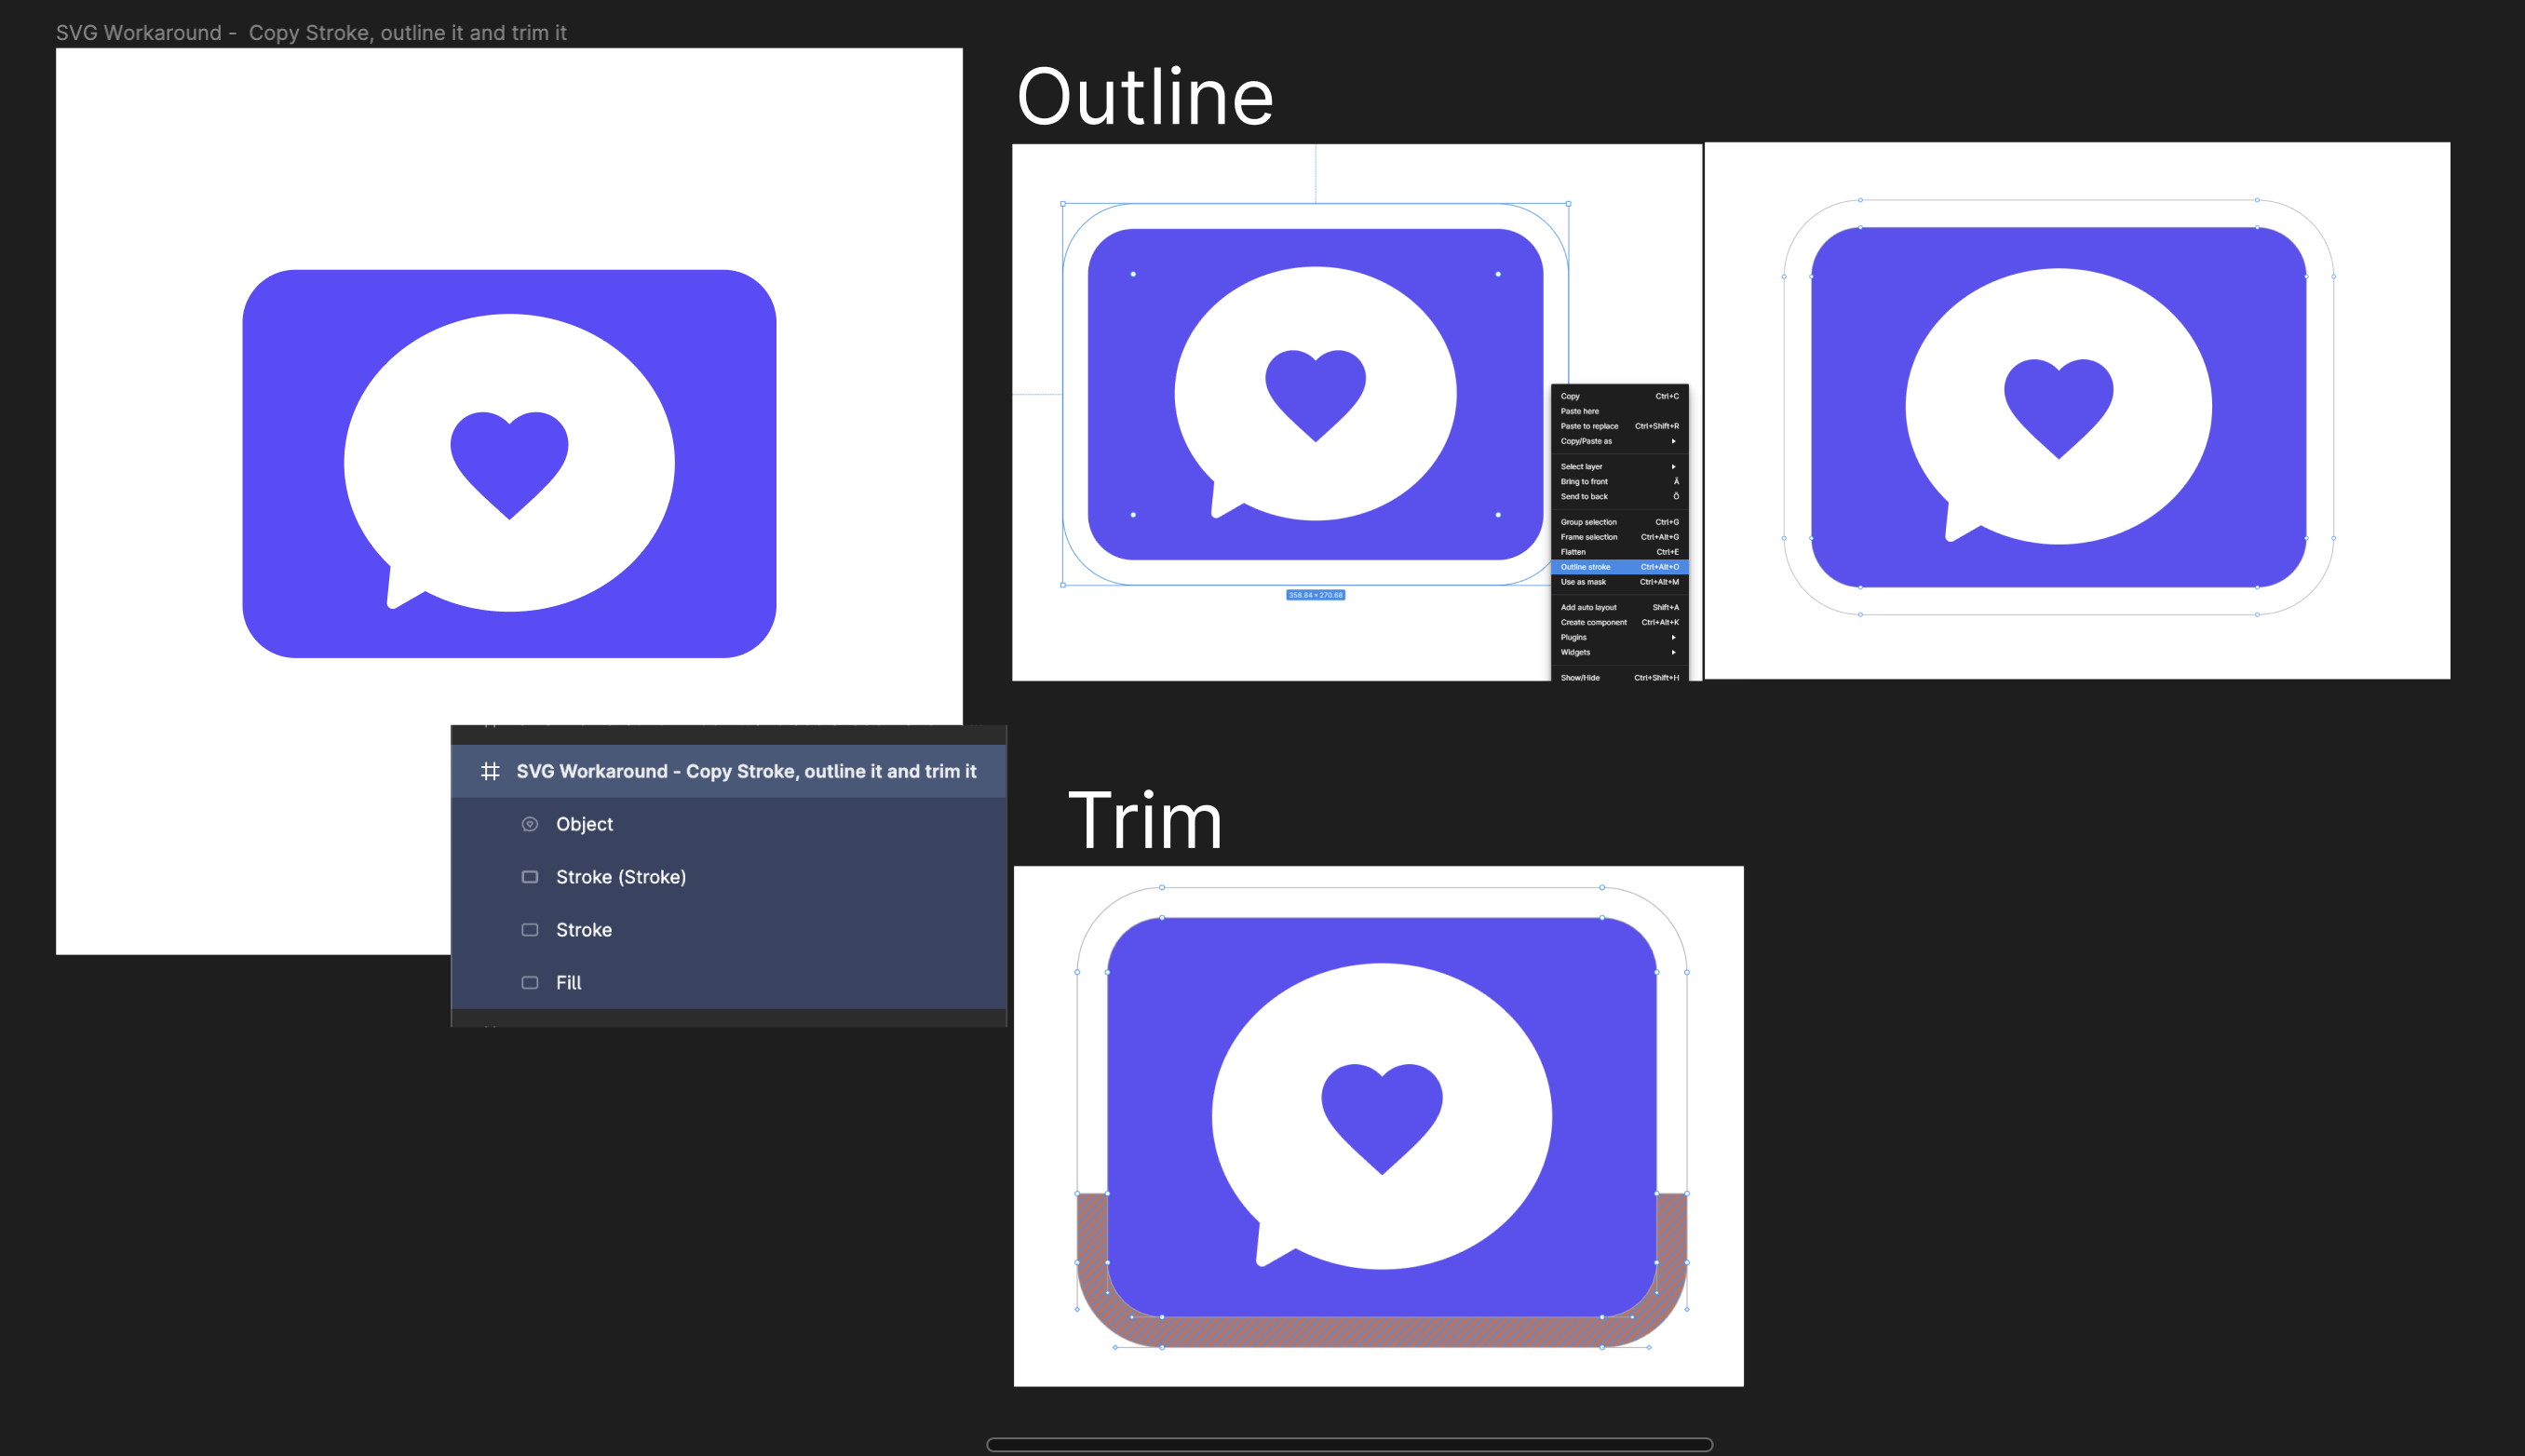Click the rectangle icon beside Stroke (Stroke)

(x=530, y=877)
